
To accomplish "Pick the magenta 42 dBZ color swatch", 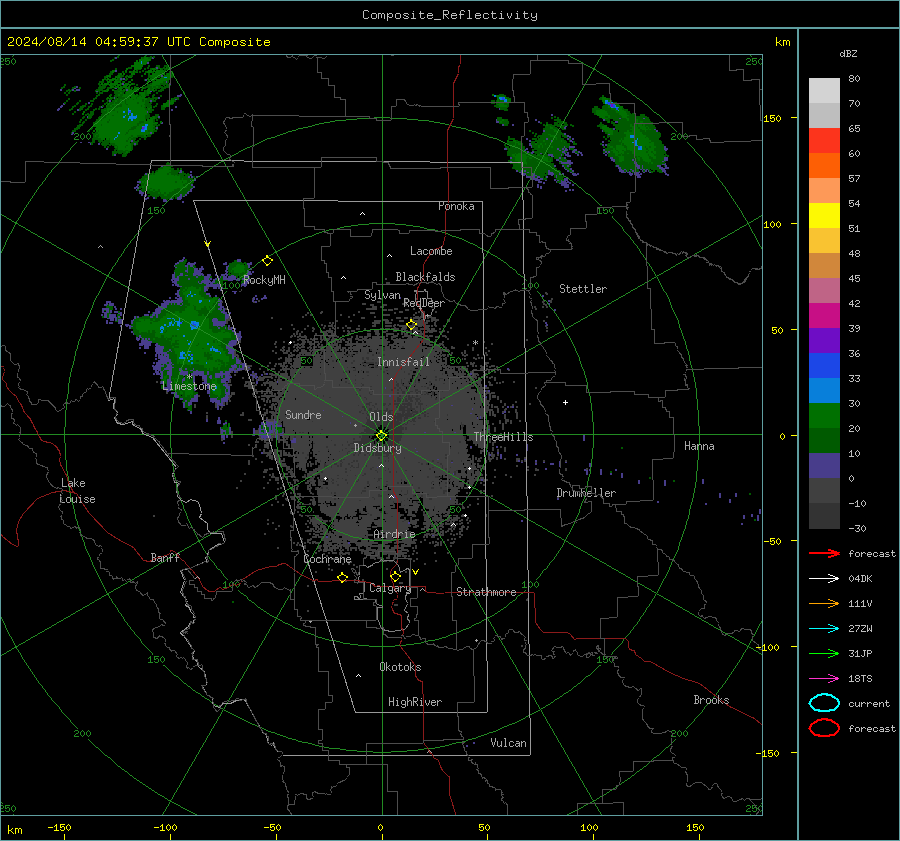I will pyautogui.click(x=824, y=315).
